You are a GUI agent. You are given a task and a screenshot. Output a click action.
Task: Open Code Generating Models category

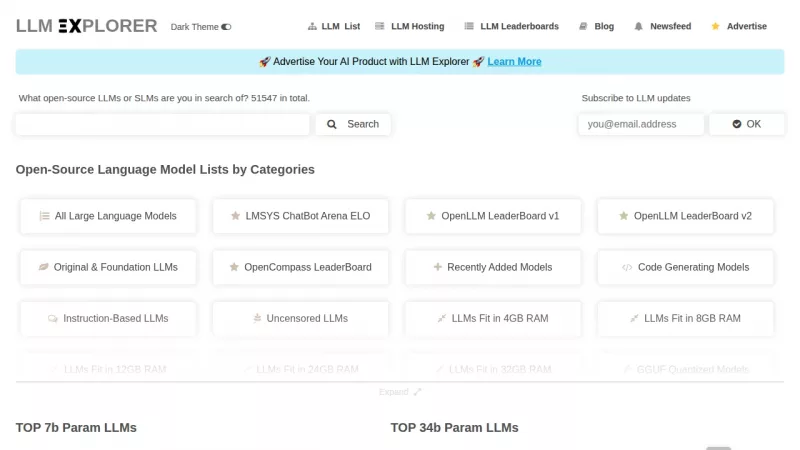tap(685, 267)
